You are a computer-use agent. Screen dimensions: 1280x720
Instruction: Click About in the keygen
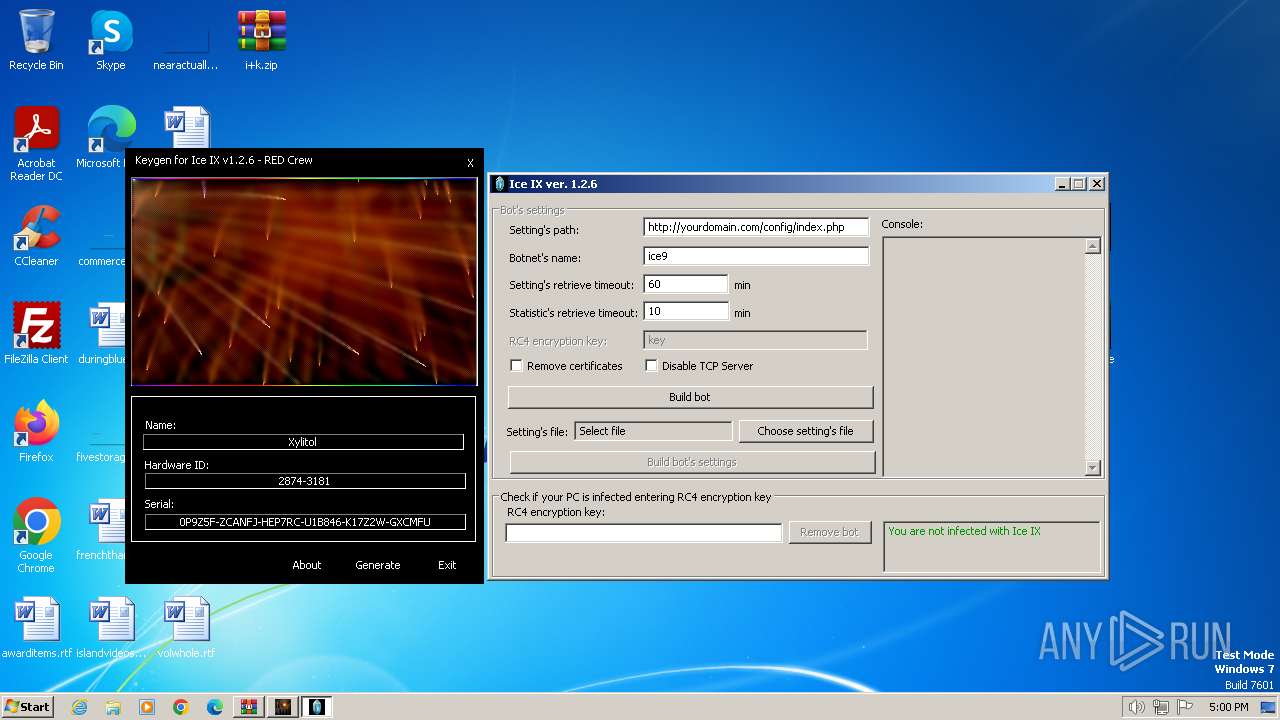coord(307,565)
